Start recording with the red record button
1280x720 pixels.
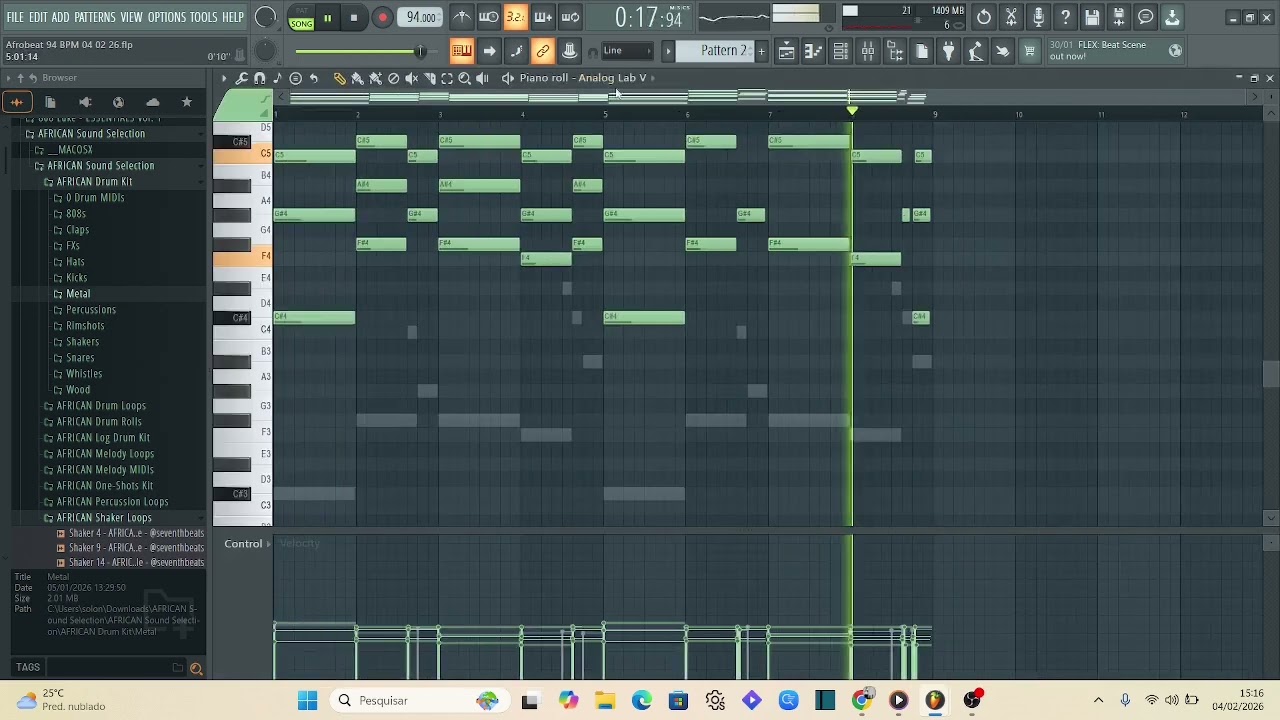[382, 17]
